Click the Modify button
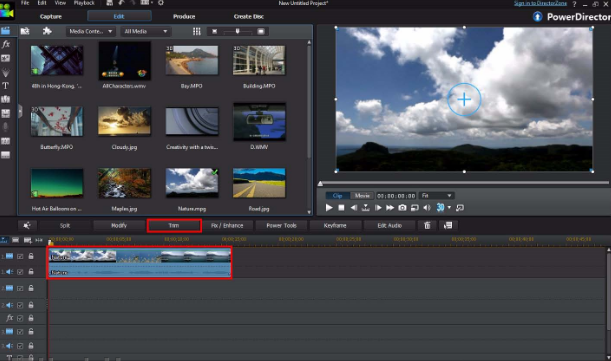 pos(119,225)
